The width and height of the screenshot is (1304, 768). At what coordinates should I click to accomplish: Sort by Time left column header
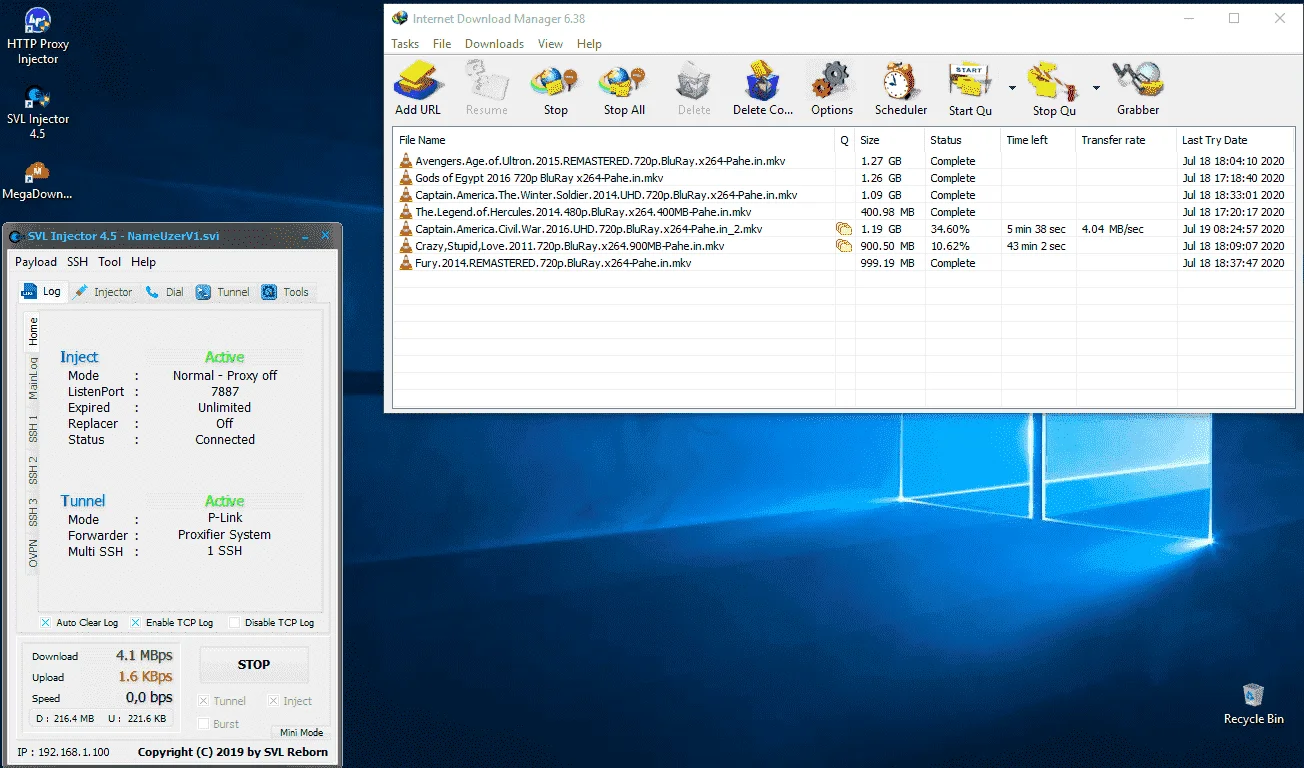coord(1039,140)
